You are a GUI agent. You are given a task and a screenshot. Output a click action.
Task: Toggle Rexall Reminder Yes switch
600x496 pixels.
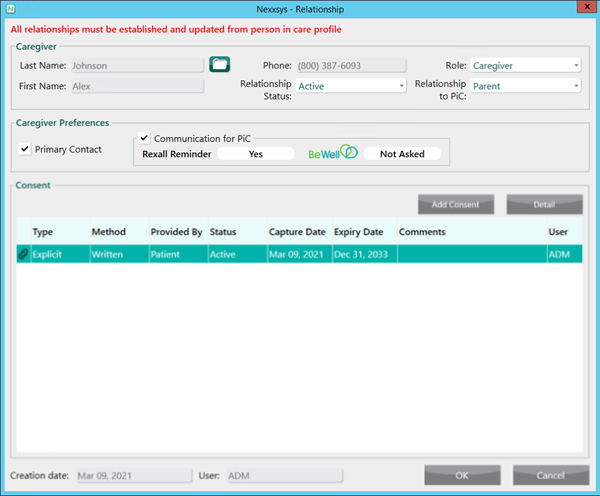click(256, 154)
